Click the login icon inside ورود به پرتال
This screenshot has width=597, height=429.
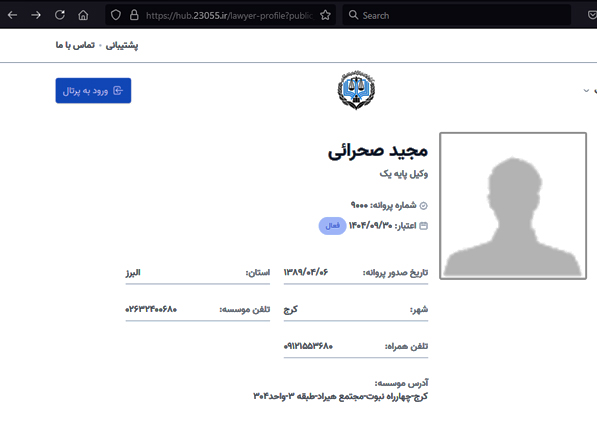(x=118, y=91)
